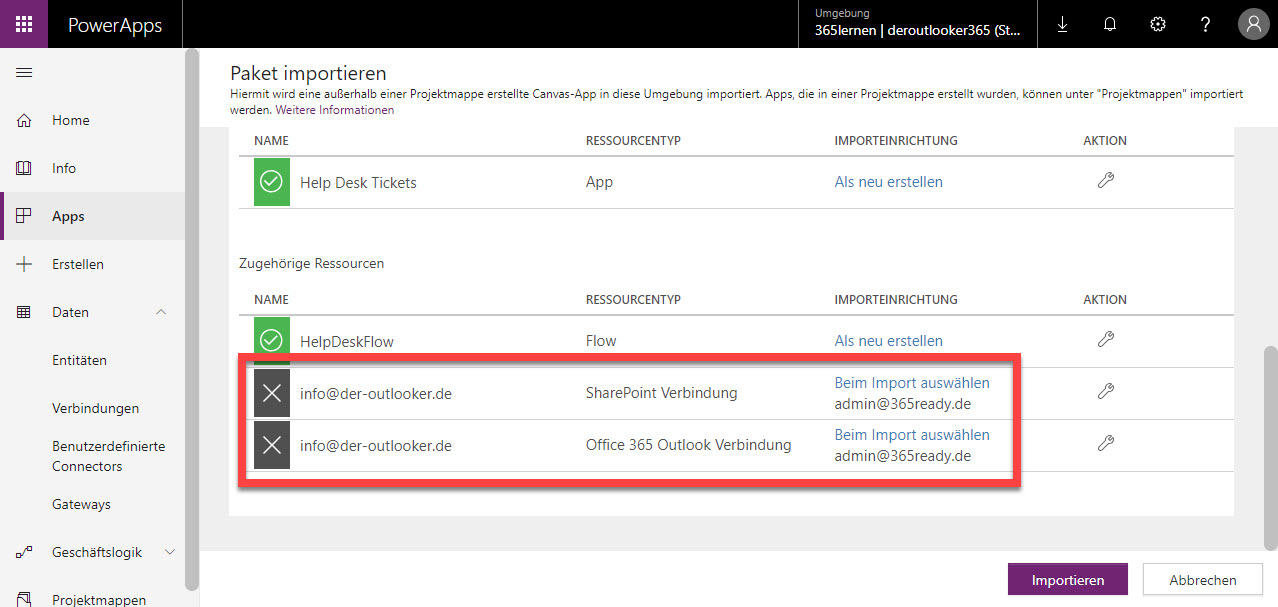Click the green check for Help Desk Tickets
The width and height of the screenshot is (1278, 607).
pos(271,182)
